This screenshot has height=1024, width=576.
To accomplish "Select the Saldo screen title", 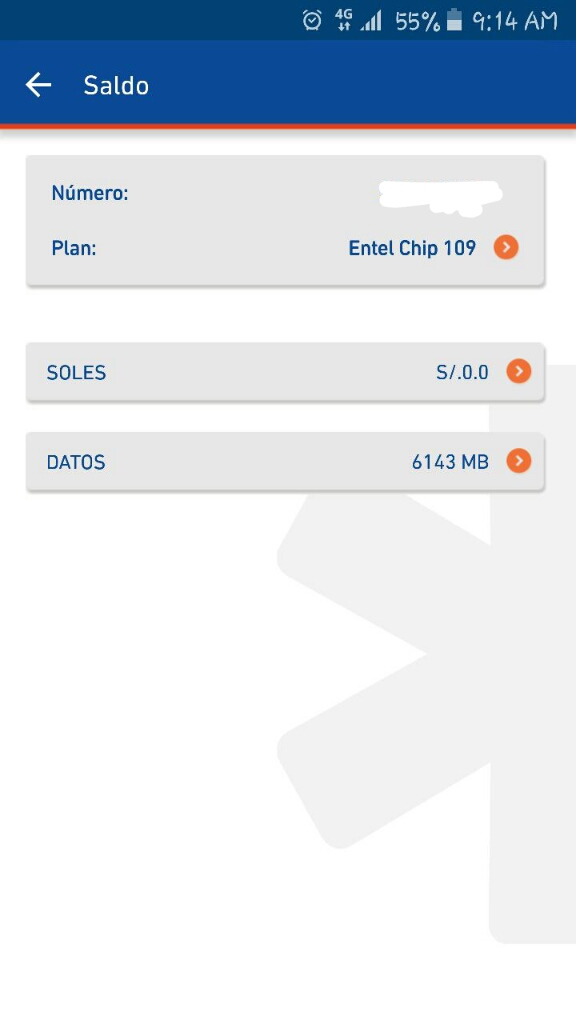I will coord(116,86).
